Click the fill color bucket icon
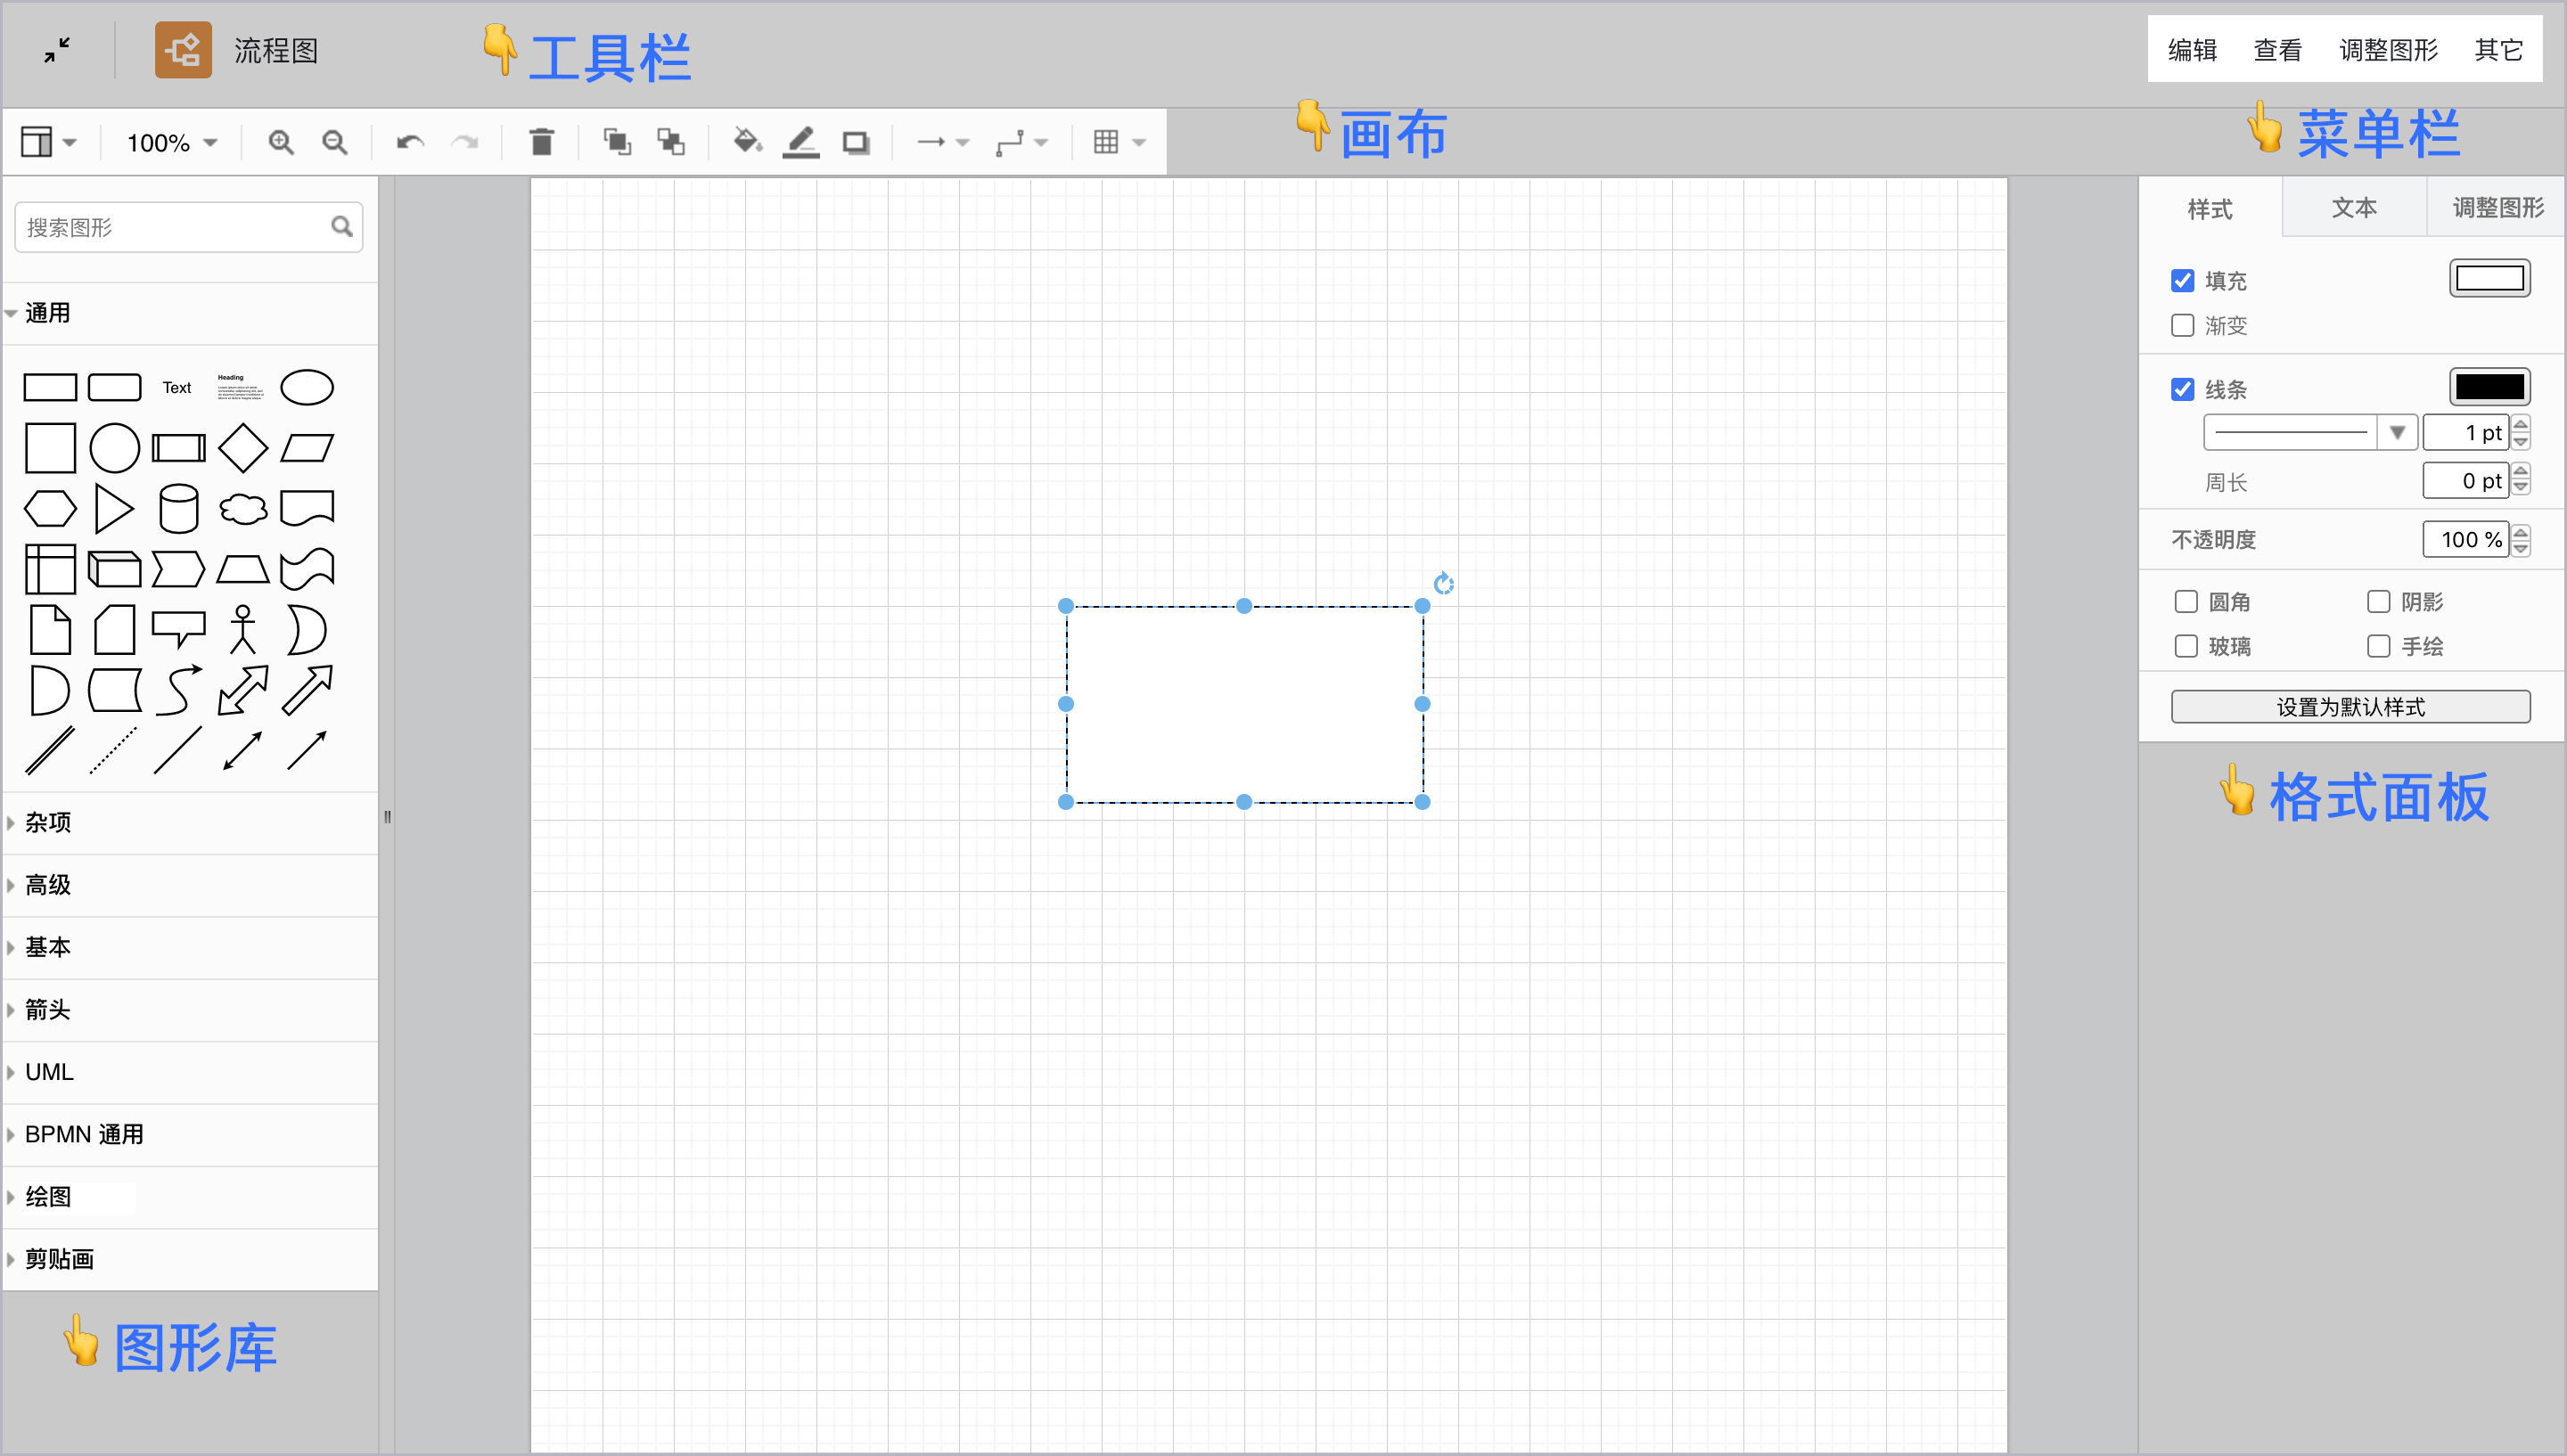 747,142
